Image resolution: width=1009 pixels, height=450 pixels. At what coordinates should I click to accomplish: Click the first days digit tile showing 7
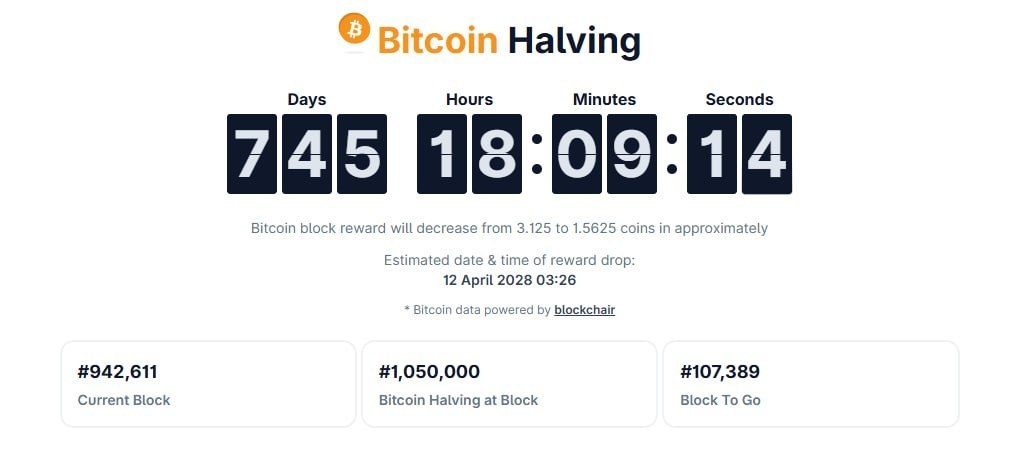tap(252, 154)
